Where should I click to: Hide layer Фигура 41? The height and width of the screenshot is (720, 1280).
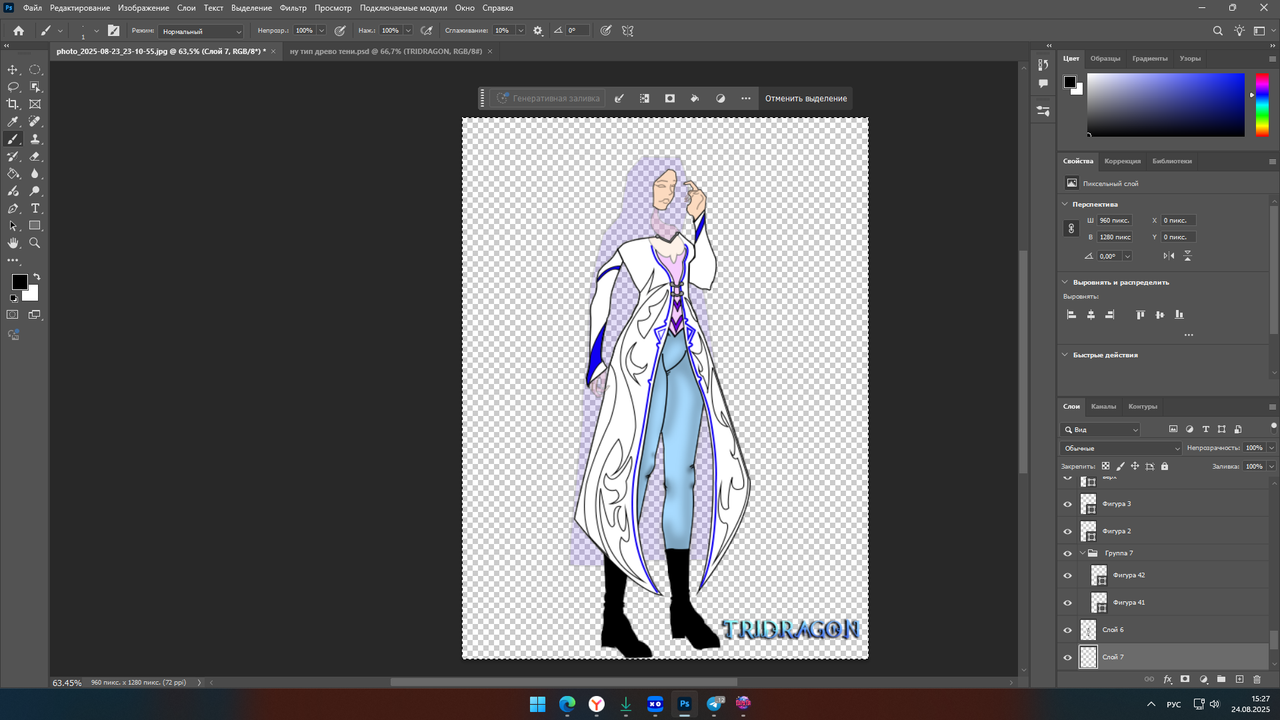pyautogui.click(x=1067, y=603)
